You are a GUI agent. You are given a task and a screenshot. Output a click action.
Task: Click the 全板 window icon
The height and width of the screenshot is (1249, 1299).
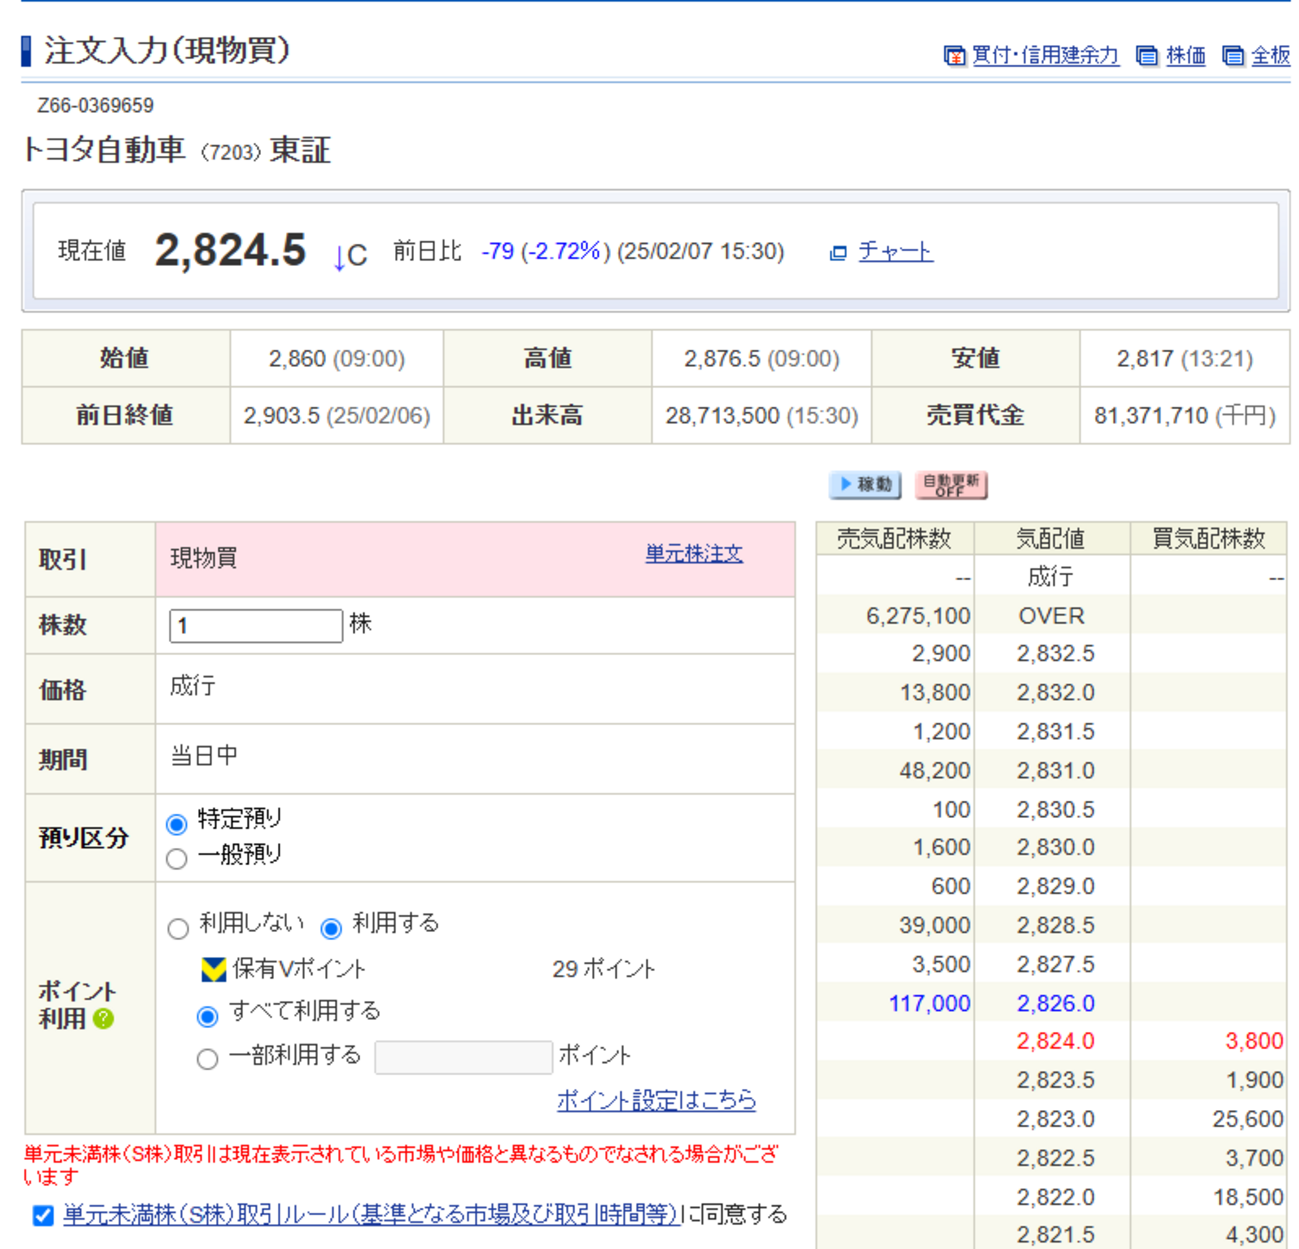[x=1233, y=56]
